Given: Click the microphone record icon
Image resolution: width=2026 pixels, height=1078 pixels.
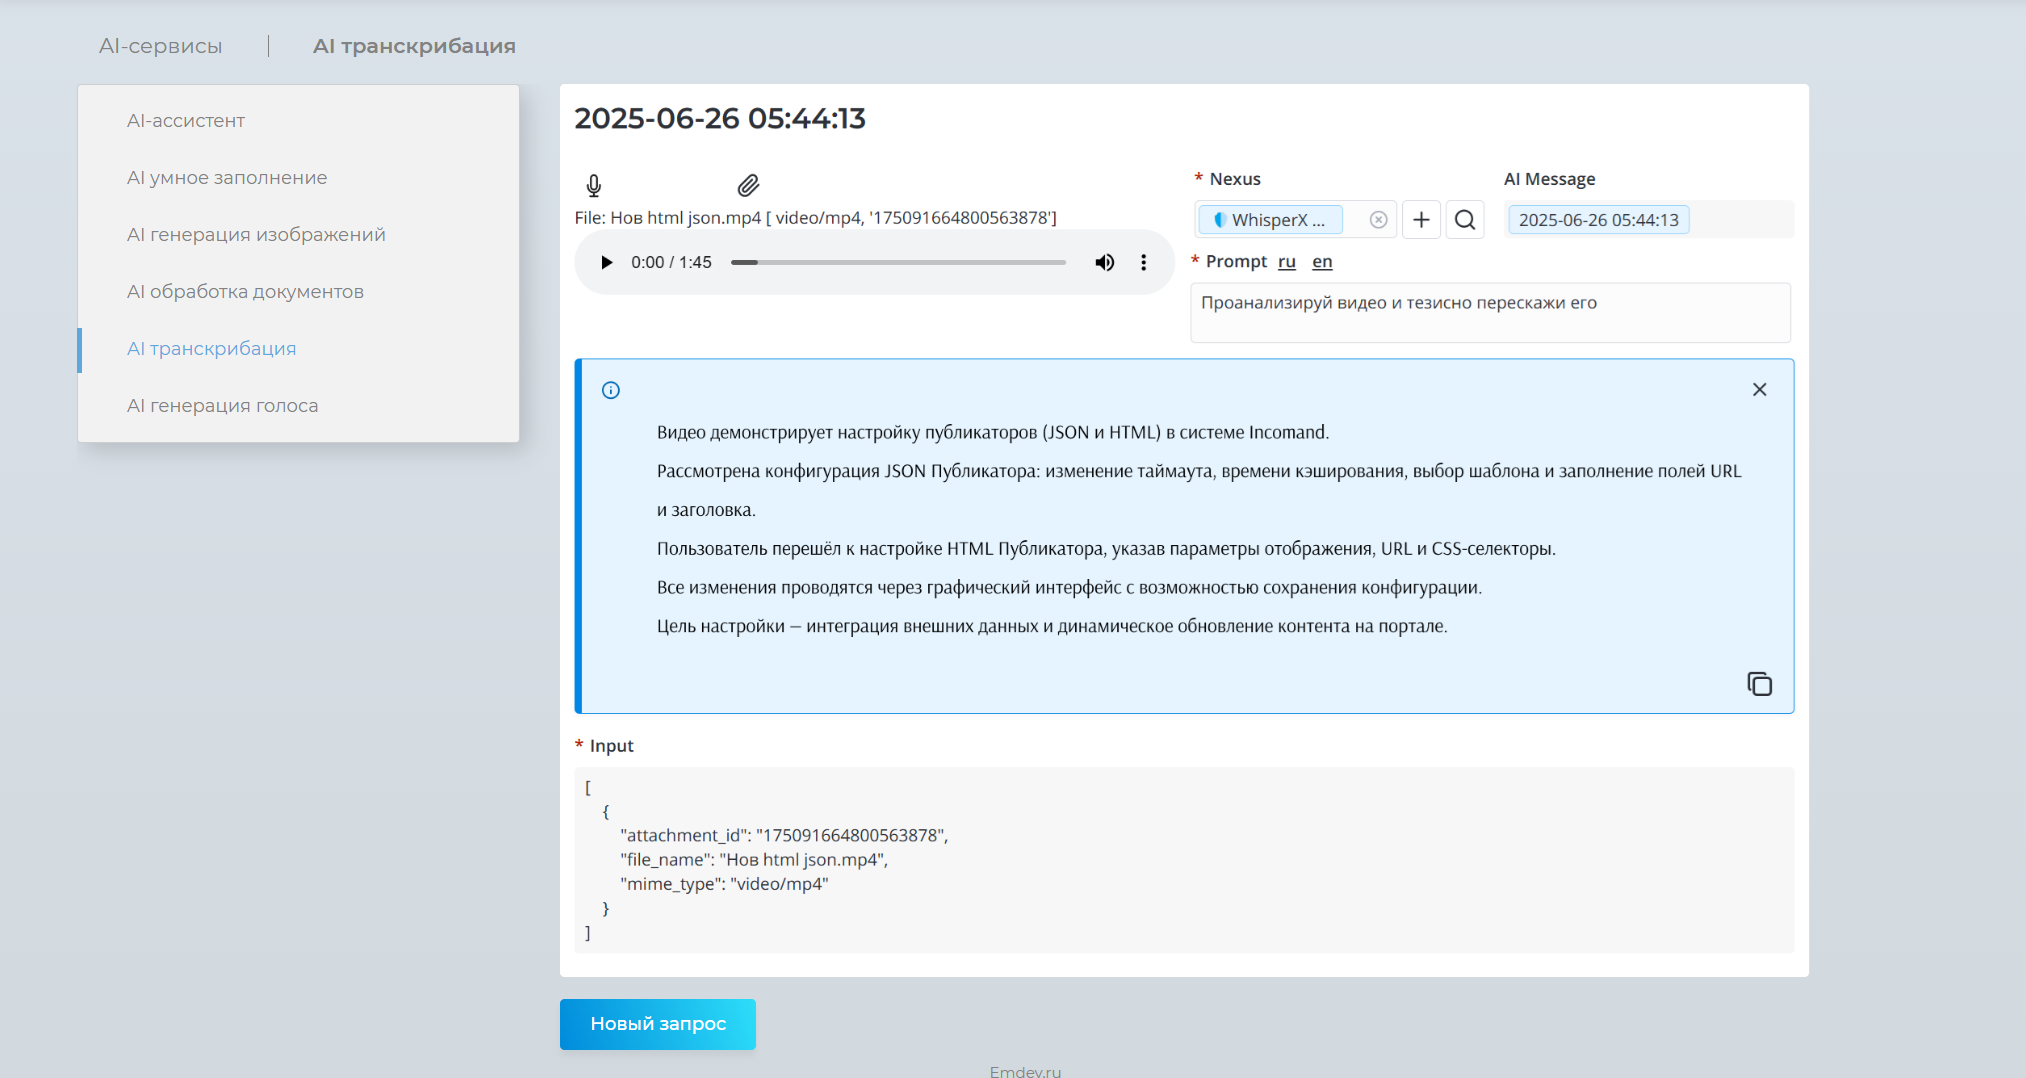Looking at the screenshot, I should [x=594, y=185].
